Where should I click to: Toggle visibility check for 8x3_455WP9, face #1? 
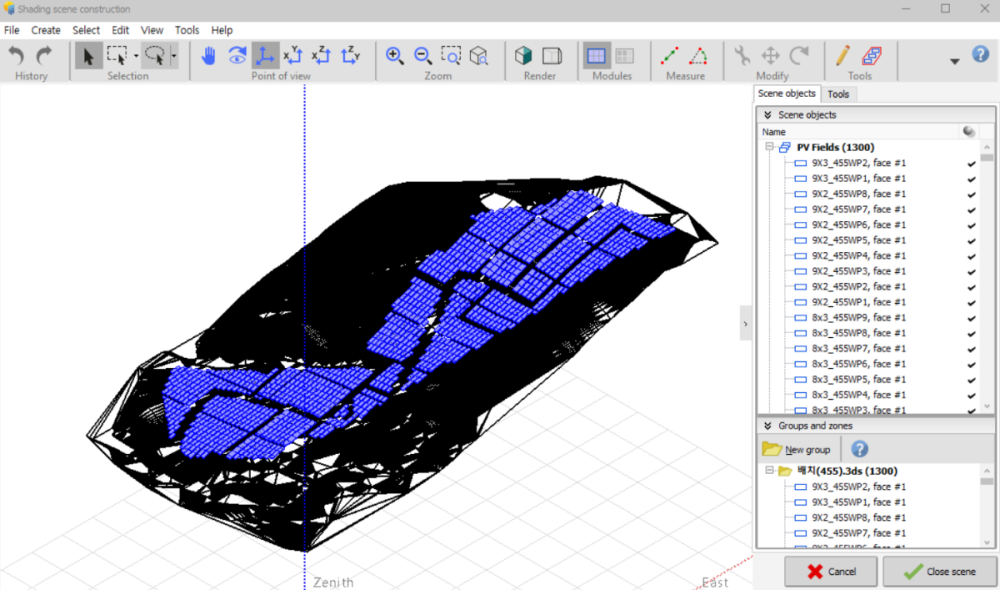click(x=970, y=318)
